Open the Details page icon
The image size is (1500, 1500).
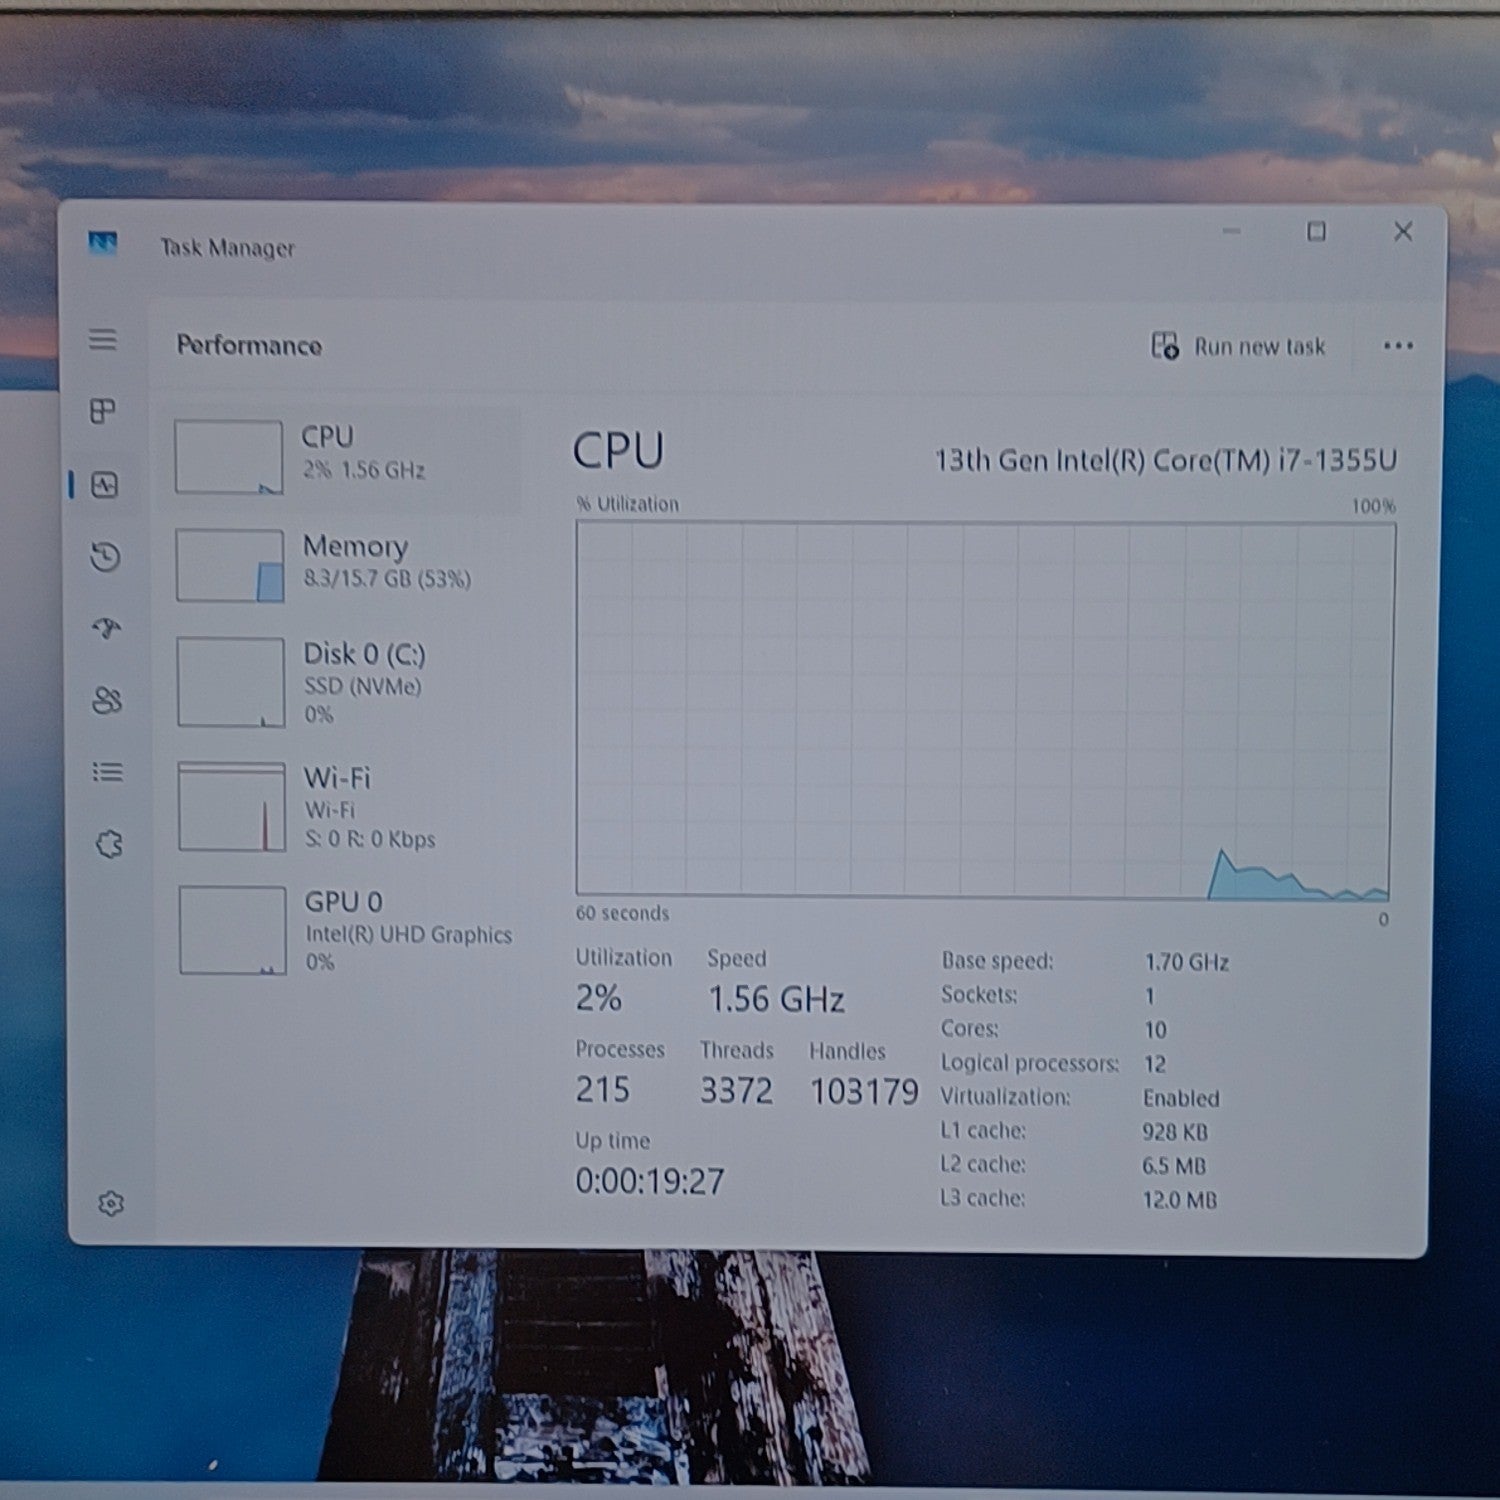click(x=107, y=772)
